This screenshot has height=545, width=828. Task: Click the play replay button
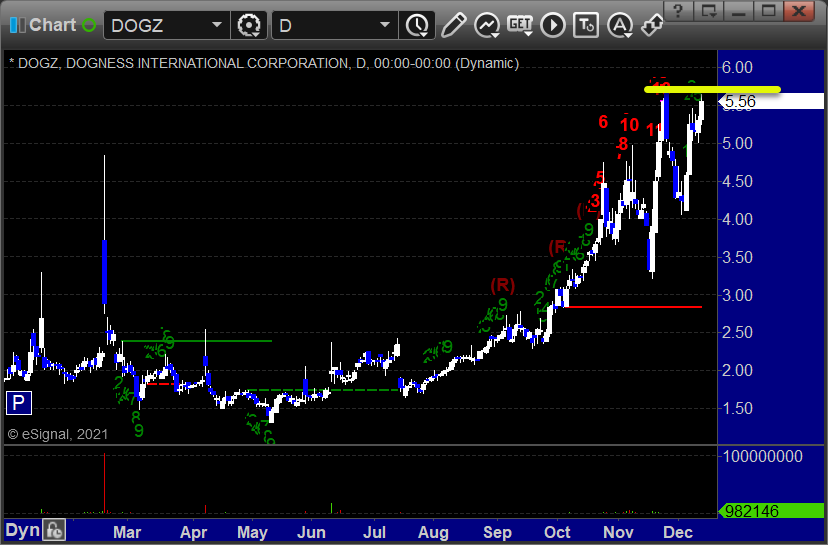pos(553,25)
